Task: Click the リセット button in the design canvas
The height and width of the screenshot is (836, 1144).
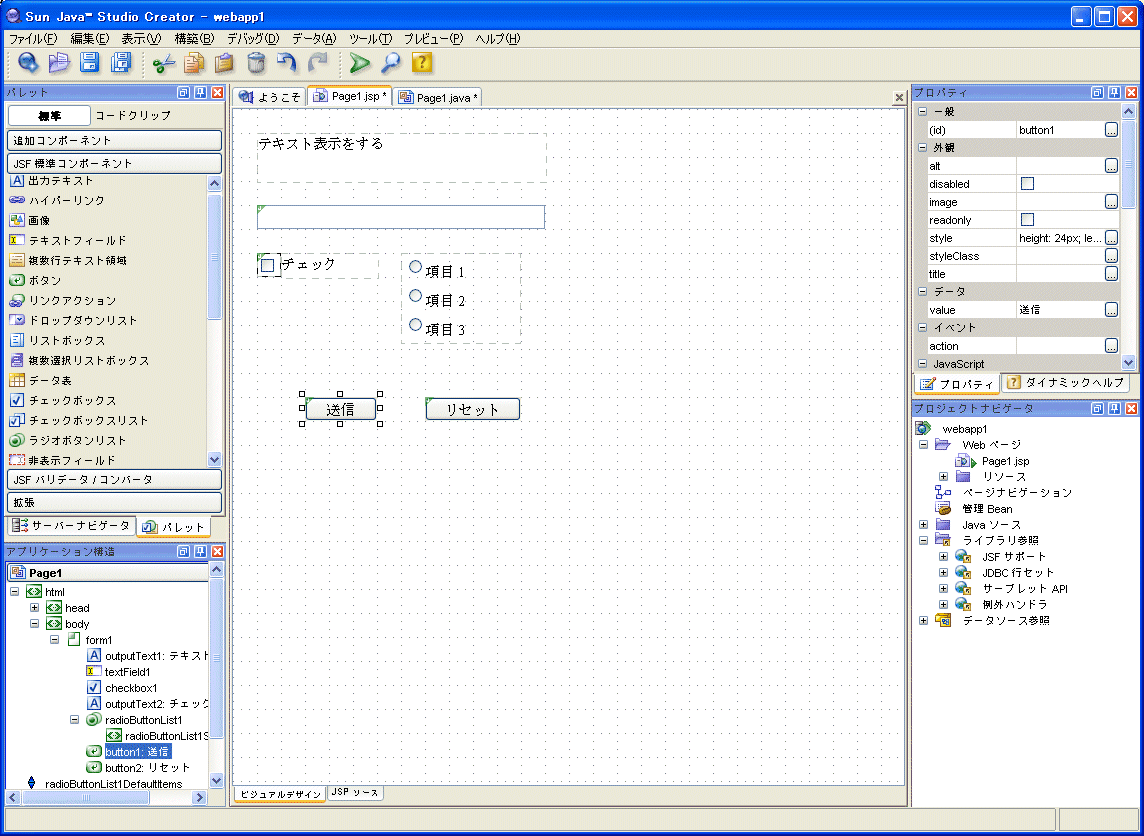Action: pos(472,409)
